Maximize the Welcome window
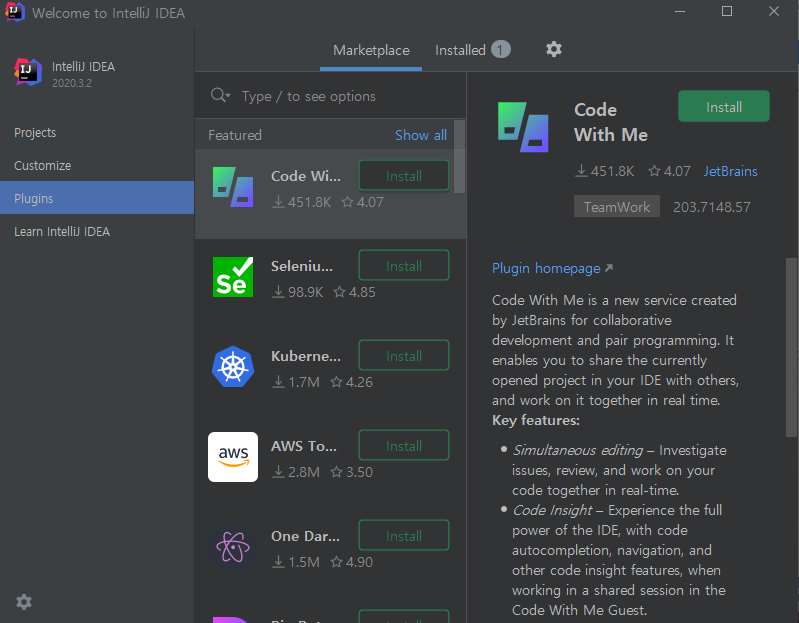Screen dimensions: 799x623 coord(727,11)
